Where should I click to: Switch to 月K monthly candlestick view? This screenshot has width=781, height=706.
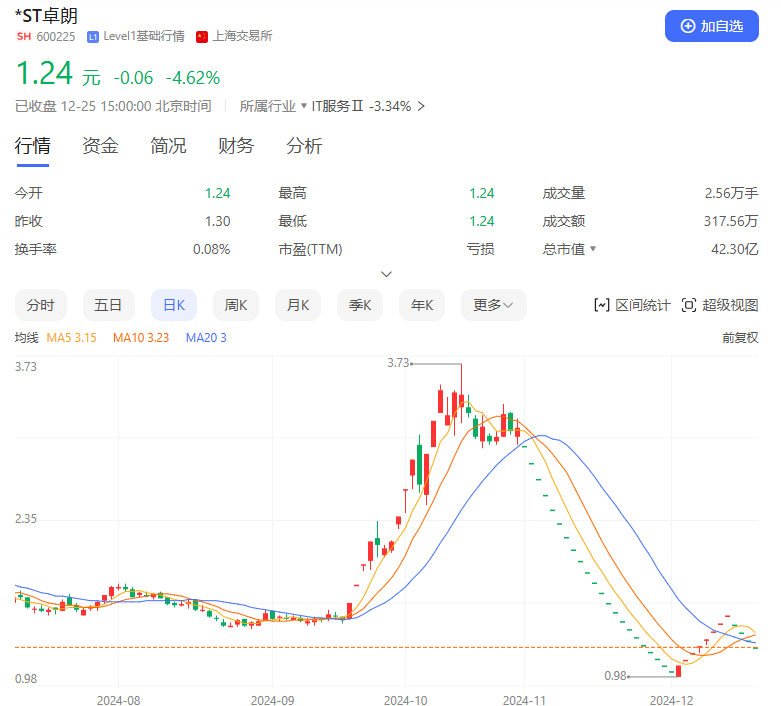[298, 305]
